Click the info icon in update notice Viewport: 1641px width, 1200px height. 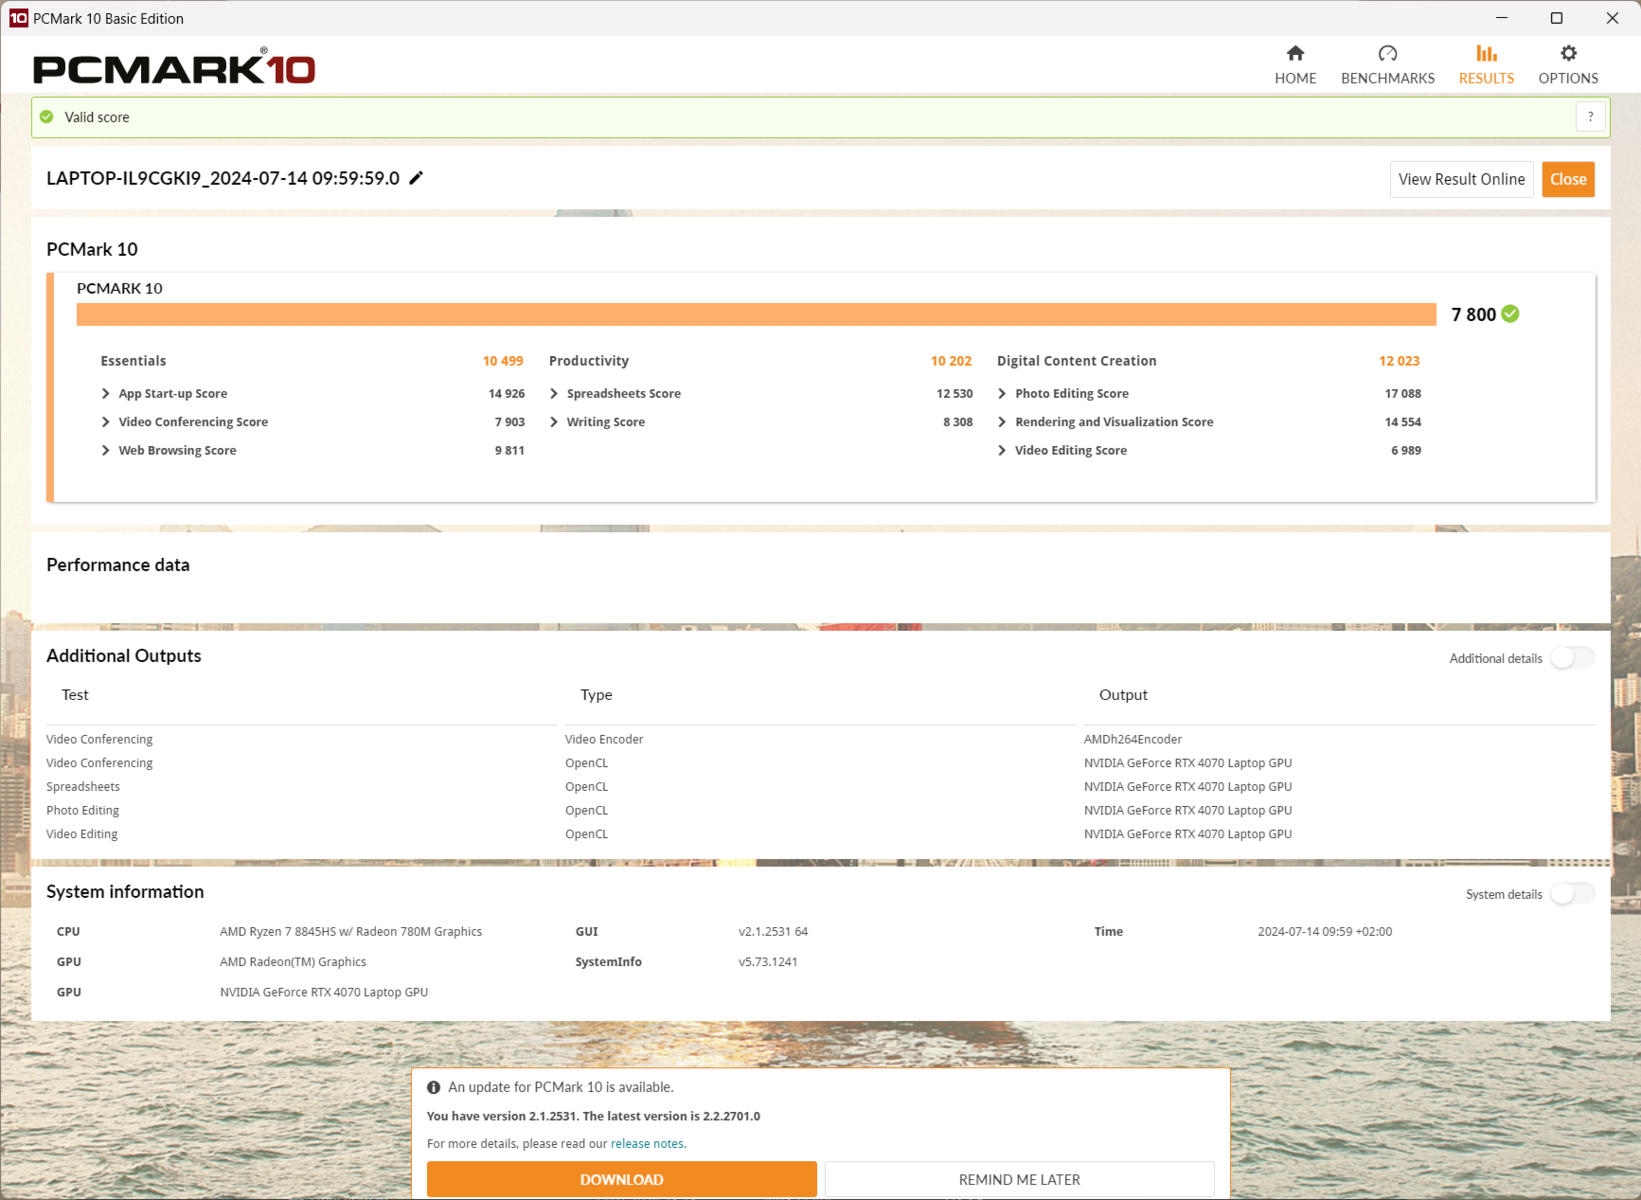[434, 1087]
